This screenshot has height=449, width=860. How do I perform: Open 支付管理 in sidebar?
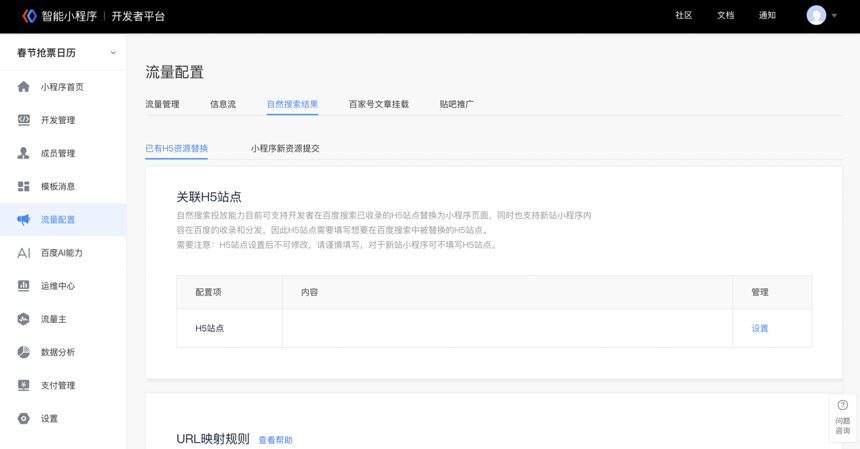[x=63, y=385]
